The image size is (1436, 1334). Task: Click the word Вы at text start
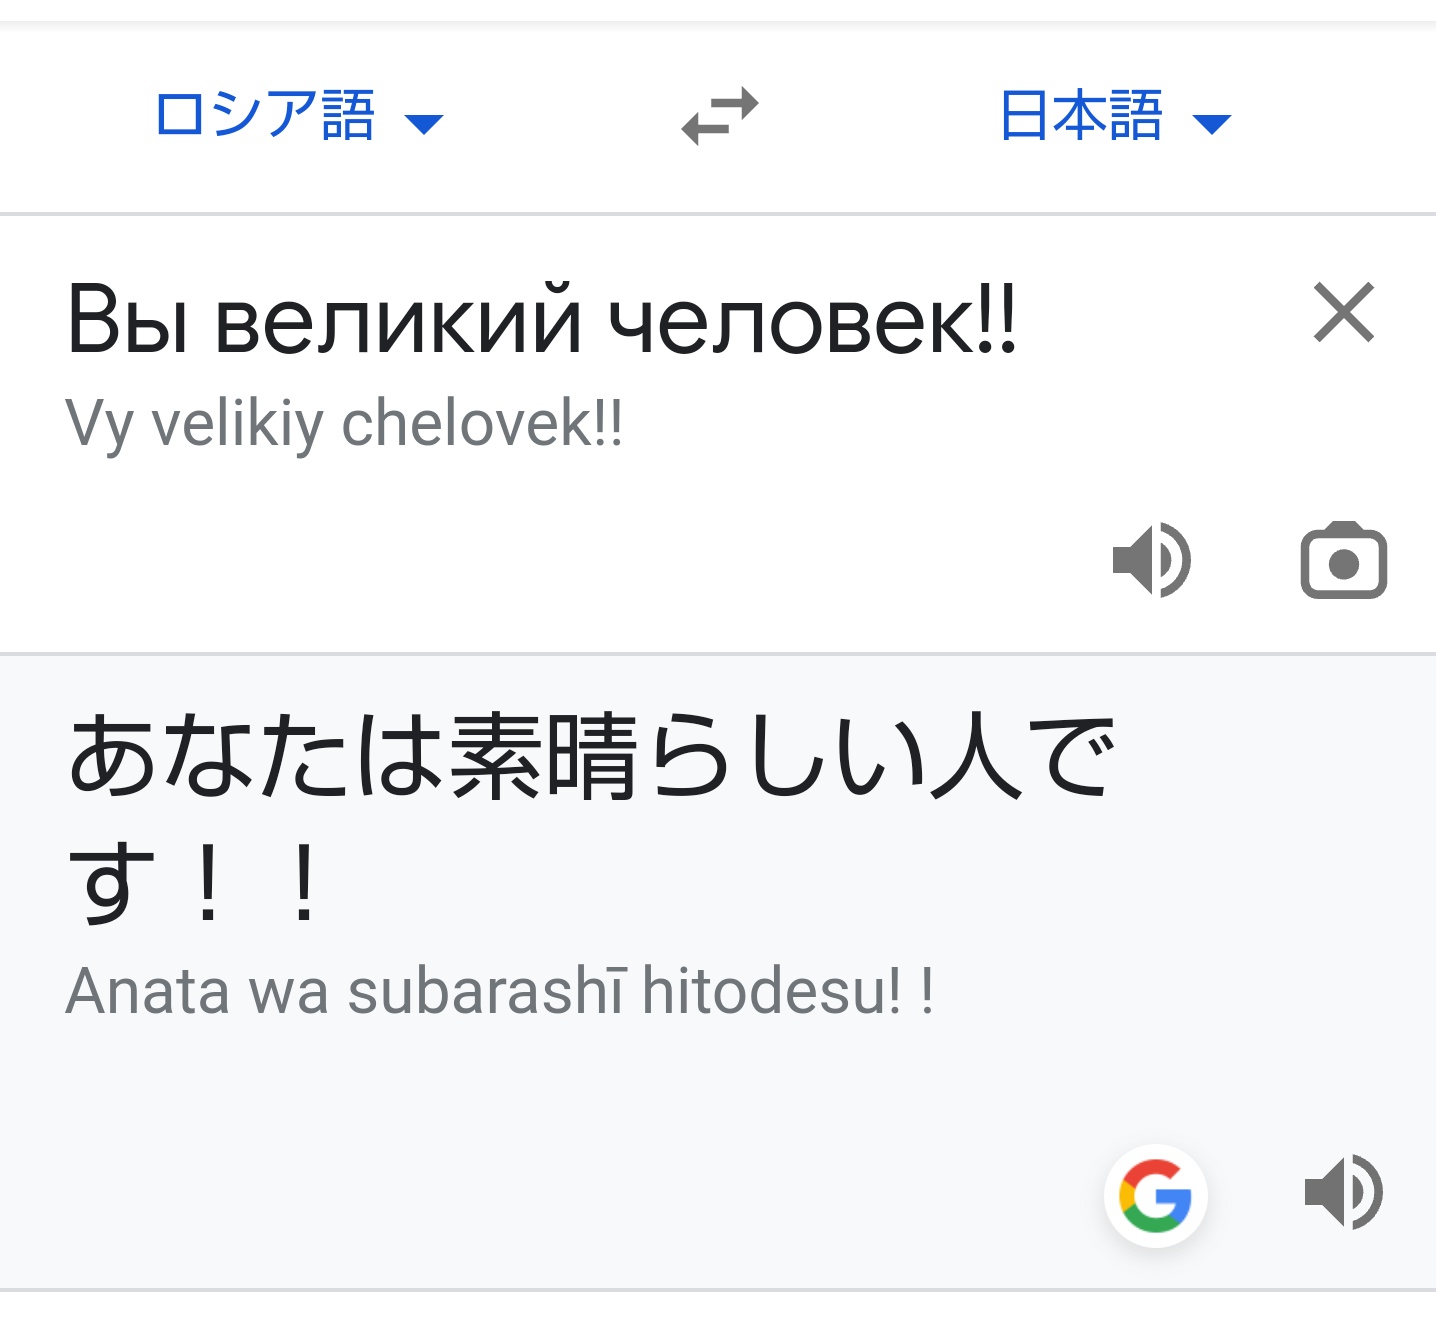(x=127, y=320)
